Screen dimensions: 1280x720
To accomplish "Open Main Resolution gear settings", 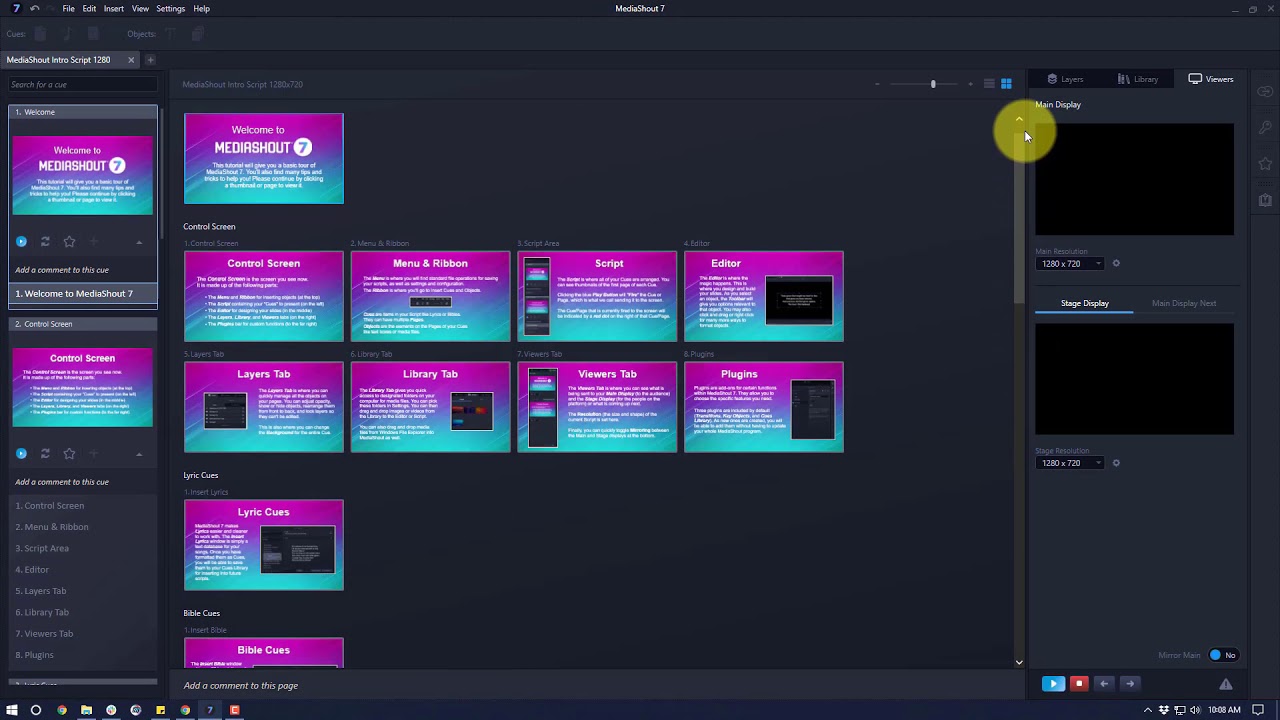I will pos(1116,264).
